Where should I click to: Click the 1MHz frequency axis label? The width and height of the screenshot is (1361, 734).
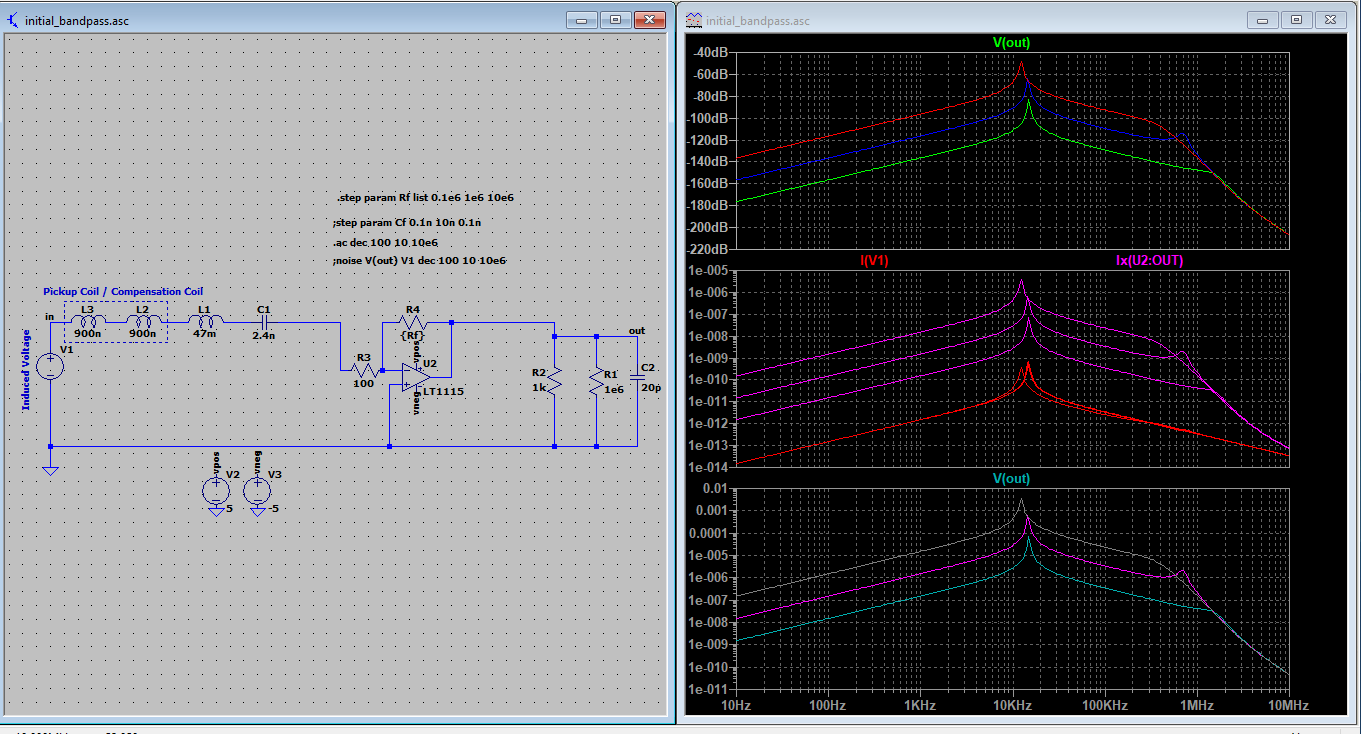click(x=1196, y=706)
